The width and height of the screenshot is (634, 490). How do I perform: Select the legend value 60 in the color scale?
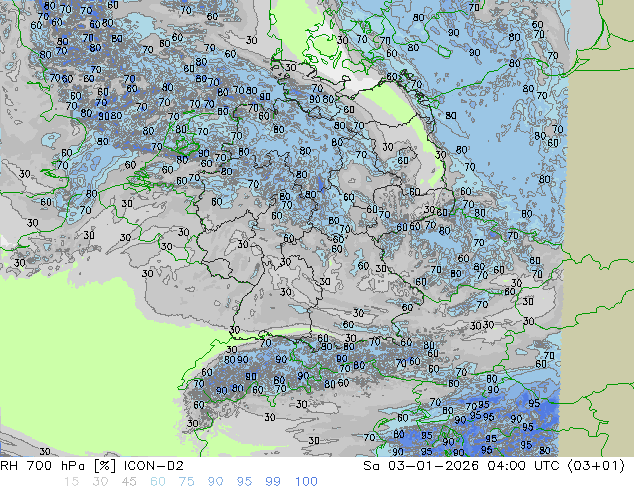tap(158, 482)
